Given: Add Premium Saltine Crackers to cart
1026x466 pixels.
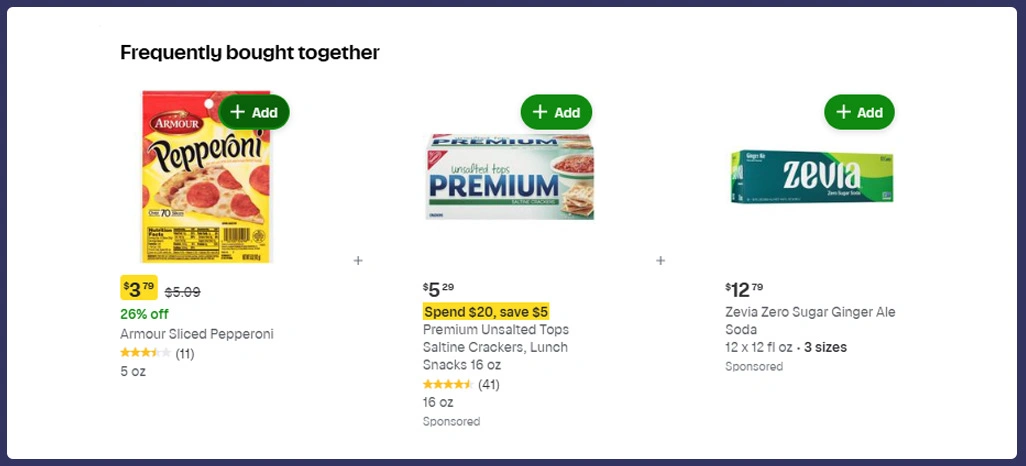Looking at the screenshot, I should coord(556,112).
